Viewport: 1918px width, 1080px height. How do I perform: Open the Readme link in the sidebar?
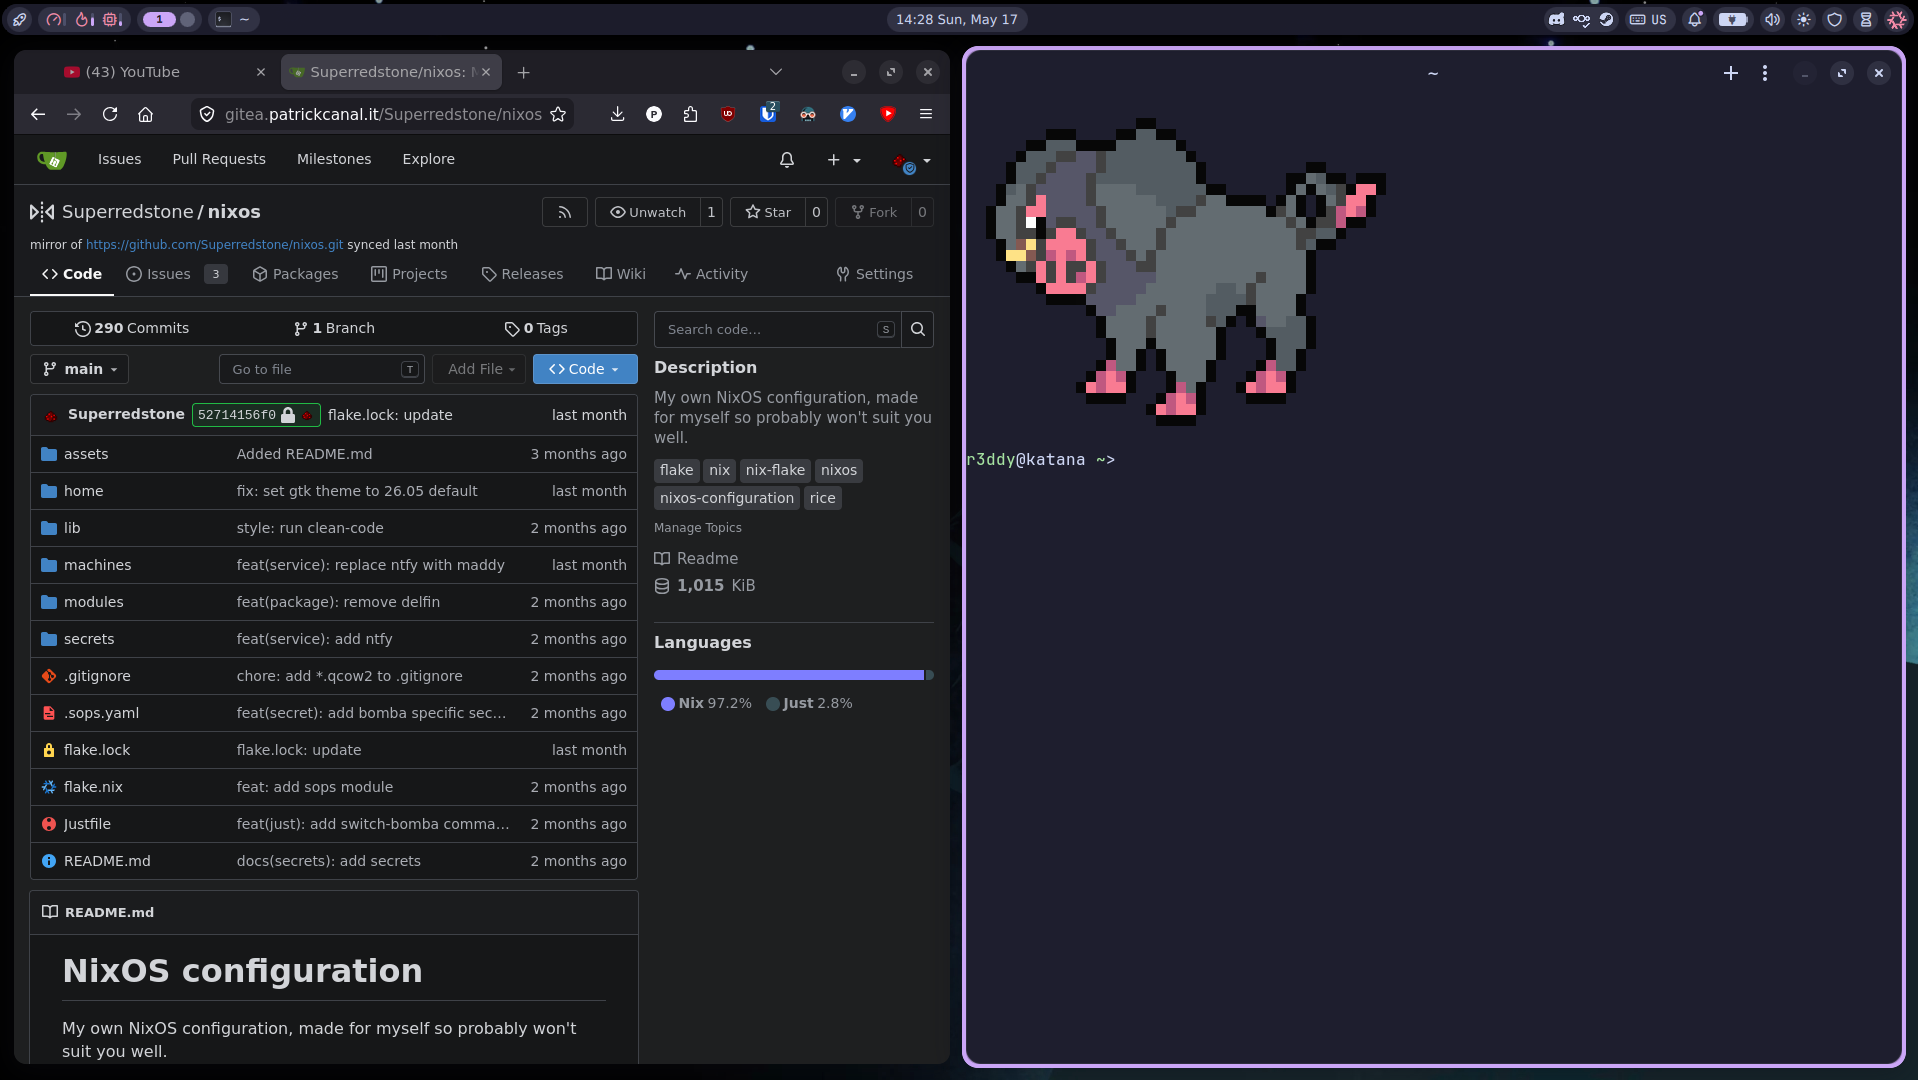point(696,559)
